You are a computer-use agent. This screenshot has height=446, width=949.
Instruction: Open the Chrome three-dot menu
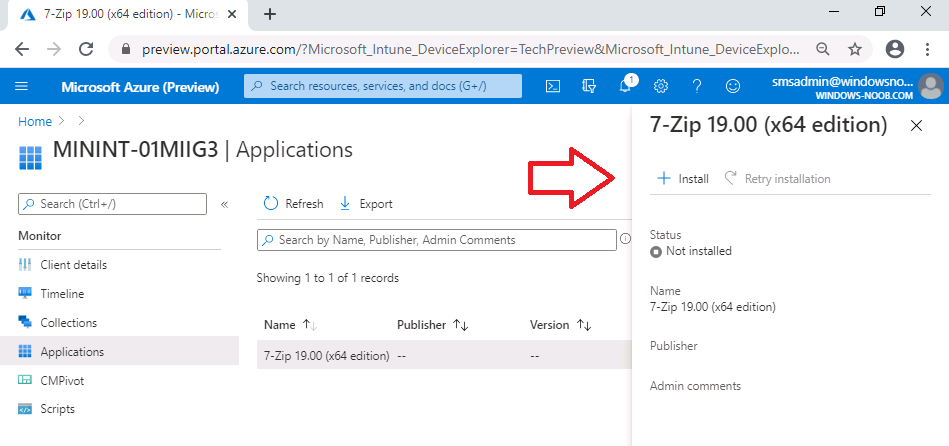927,49
